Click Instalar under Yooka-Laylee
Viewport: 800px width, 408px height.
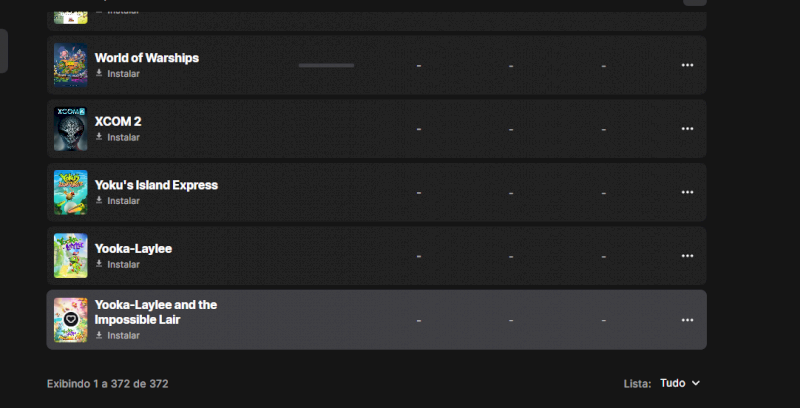[123, 264]
